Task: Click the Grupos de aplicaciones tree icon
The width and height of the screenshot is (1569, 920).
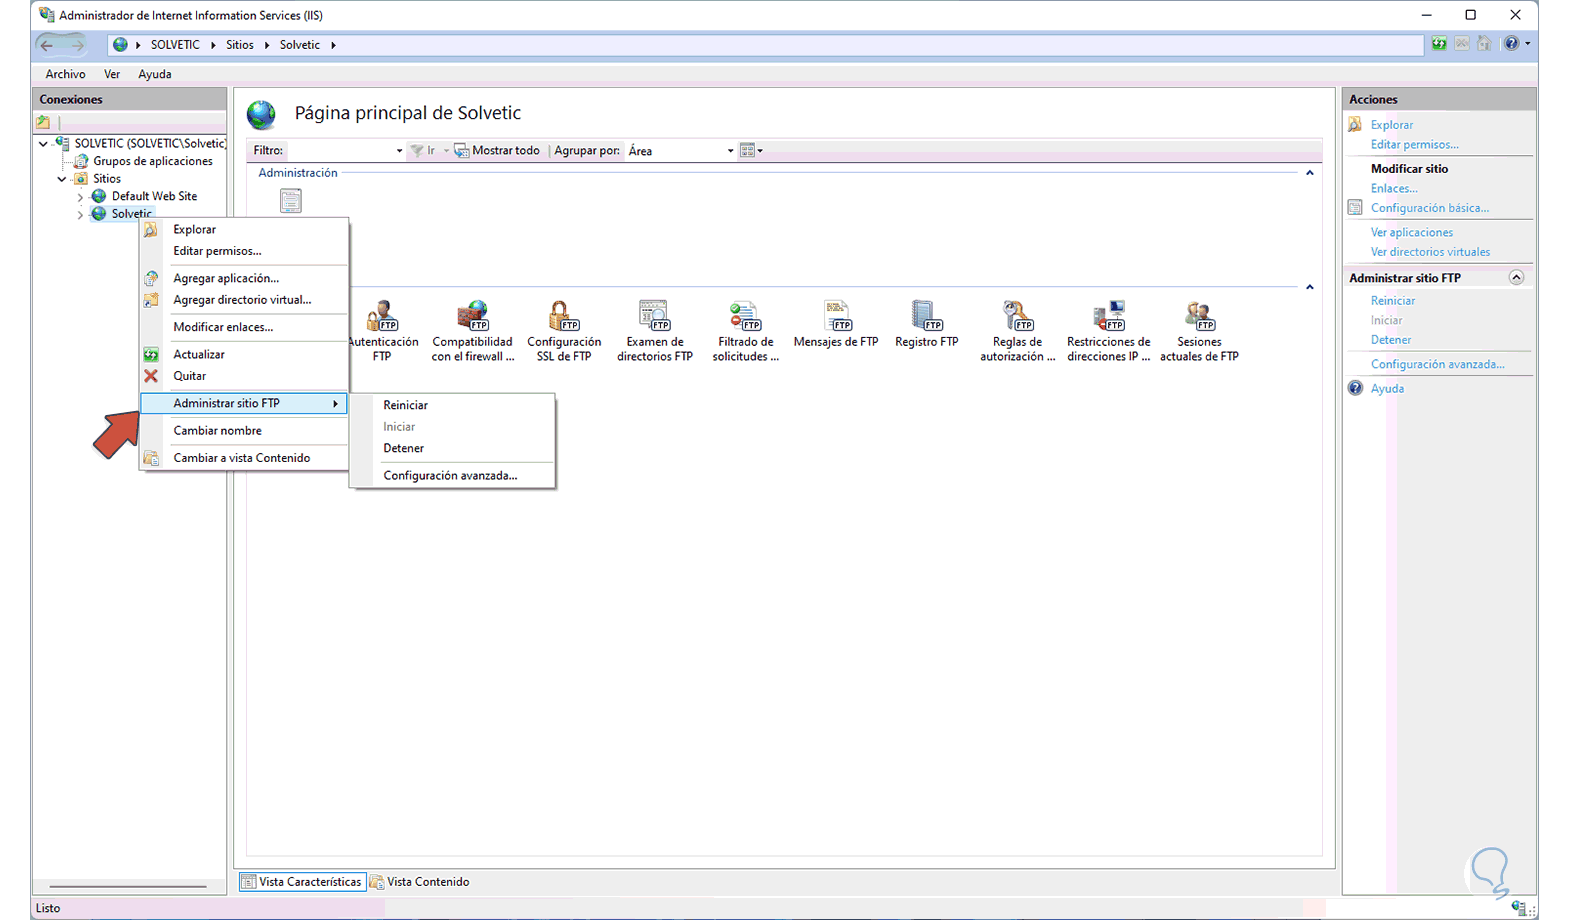Action: [x=81, y=161]
